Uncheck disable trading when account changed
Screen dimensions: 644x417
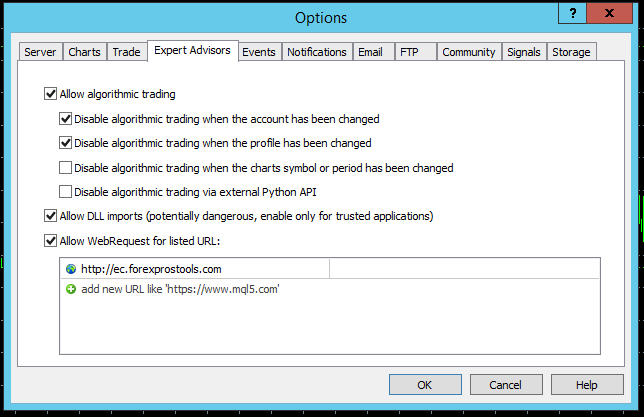[x=66, y=119]
